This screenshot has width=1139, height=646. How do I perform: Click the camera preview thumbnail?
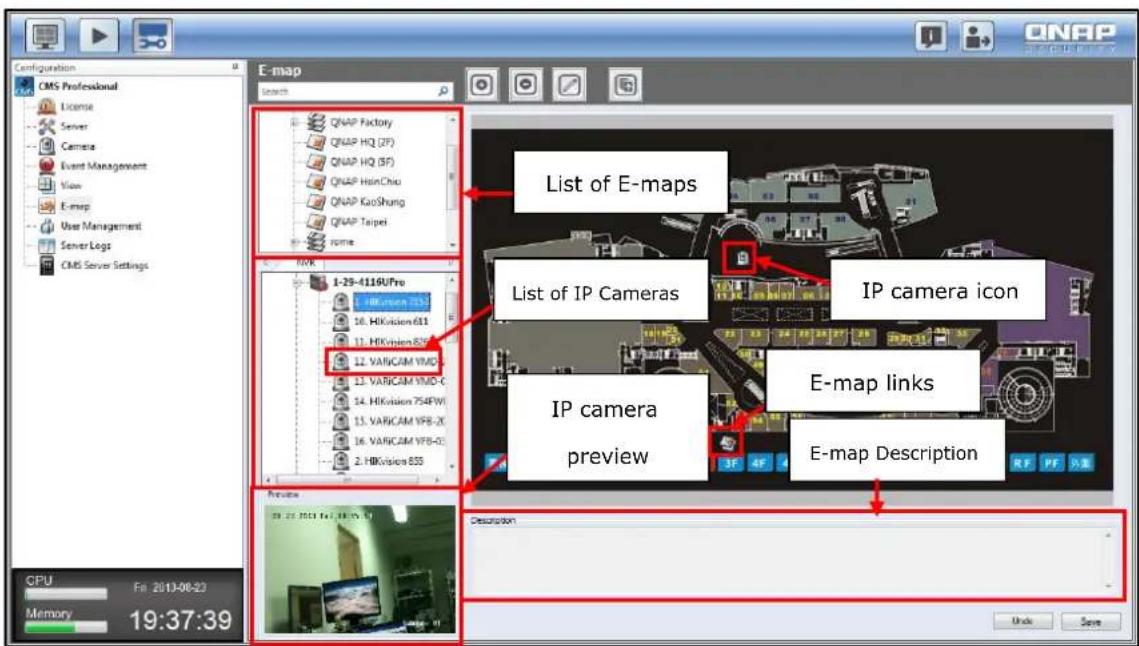pos(360,569)
